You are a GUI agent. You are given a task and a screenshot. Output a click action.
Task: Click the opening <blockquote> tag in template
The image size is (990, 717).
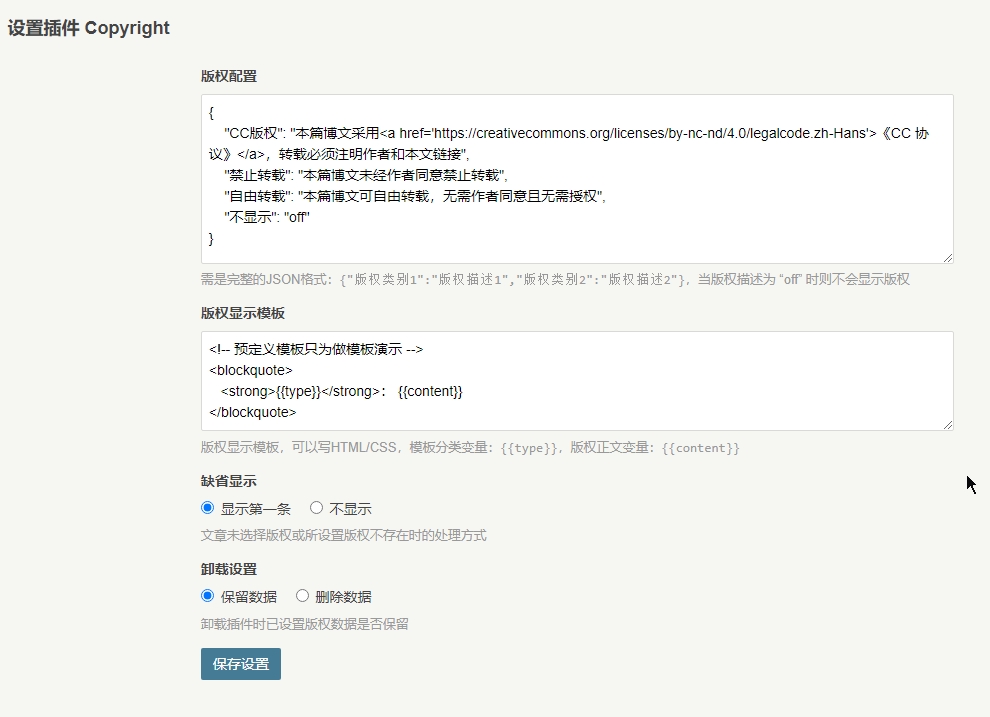[x=251, y=370]
